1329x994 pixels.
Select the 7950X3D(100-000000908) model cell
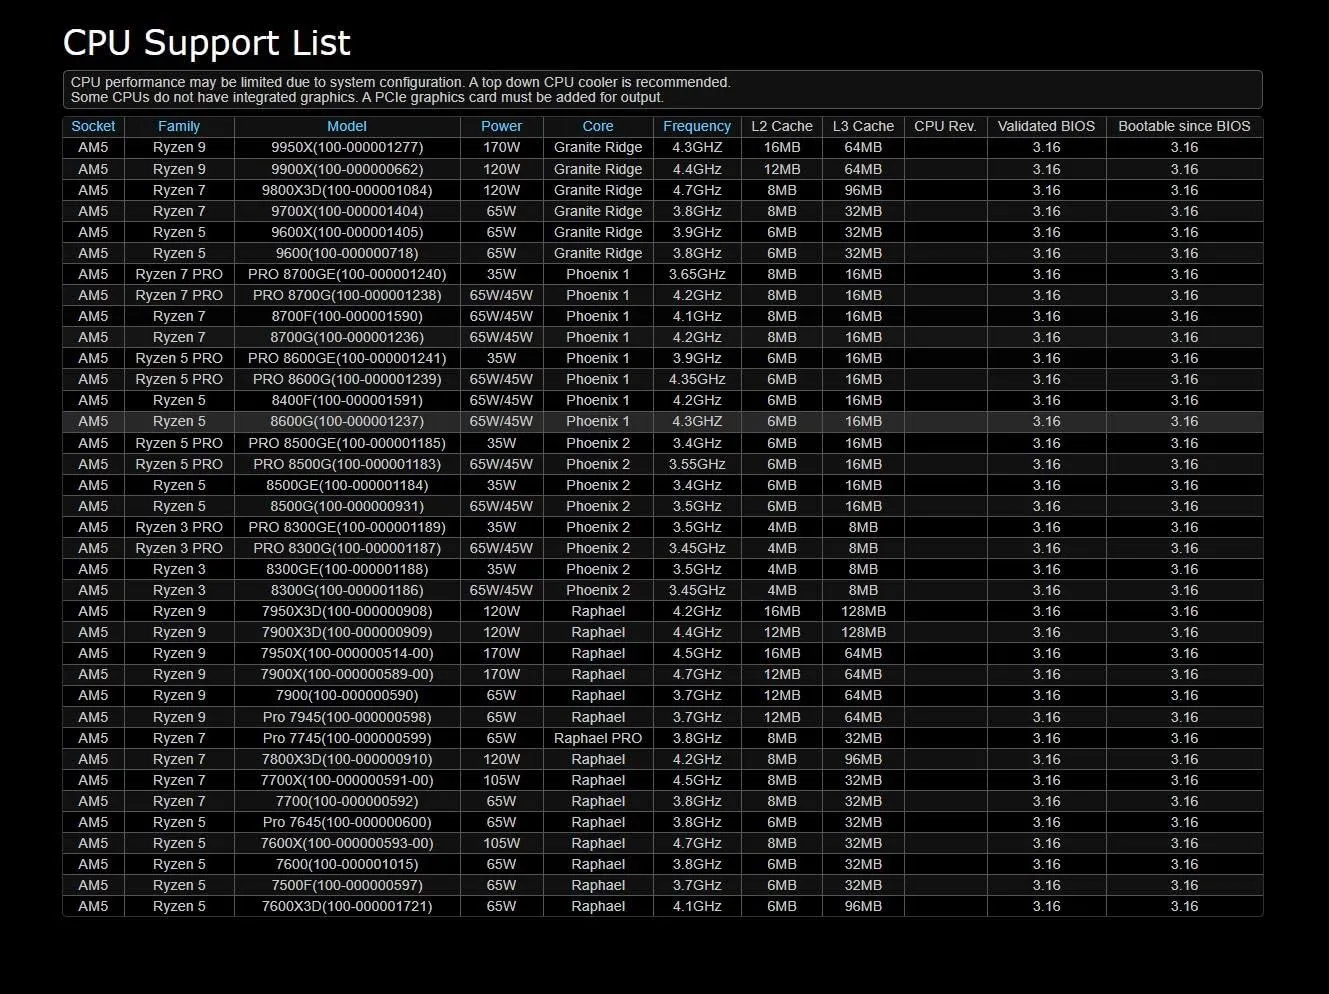pyautogui.click(x=347, y=611)
